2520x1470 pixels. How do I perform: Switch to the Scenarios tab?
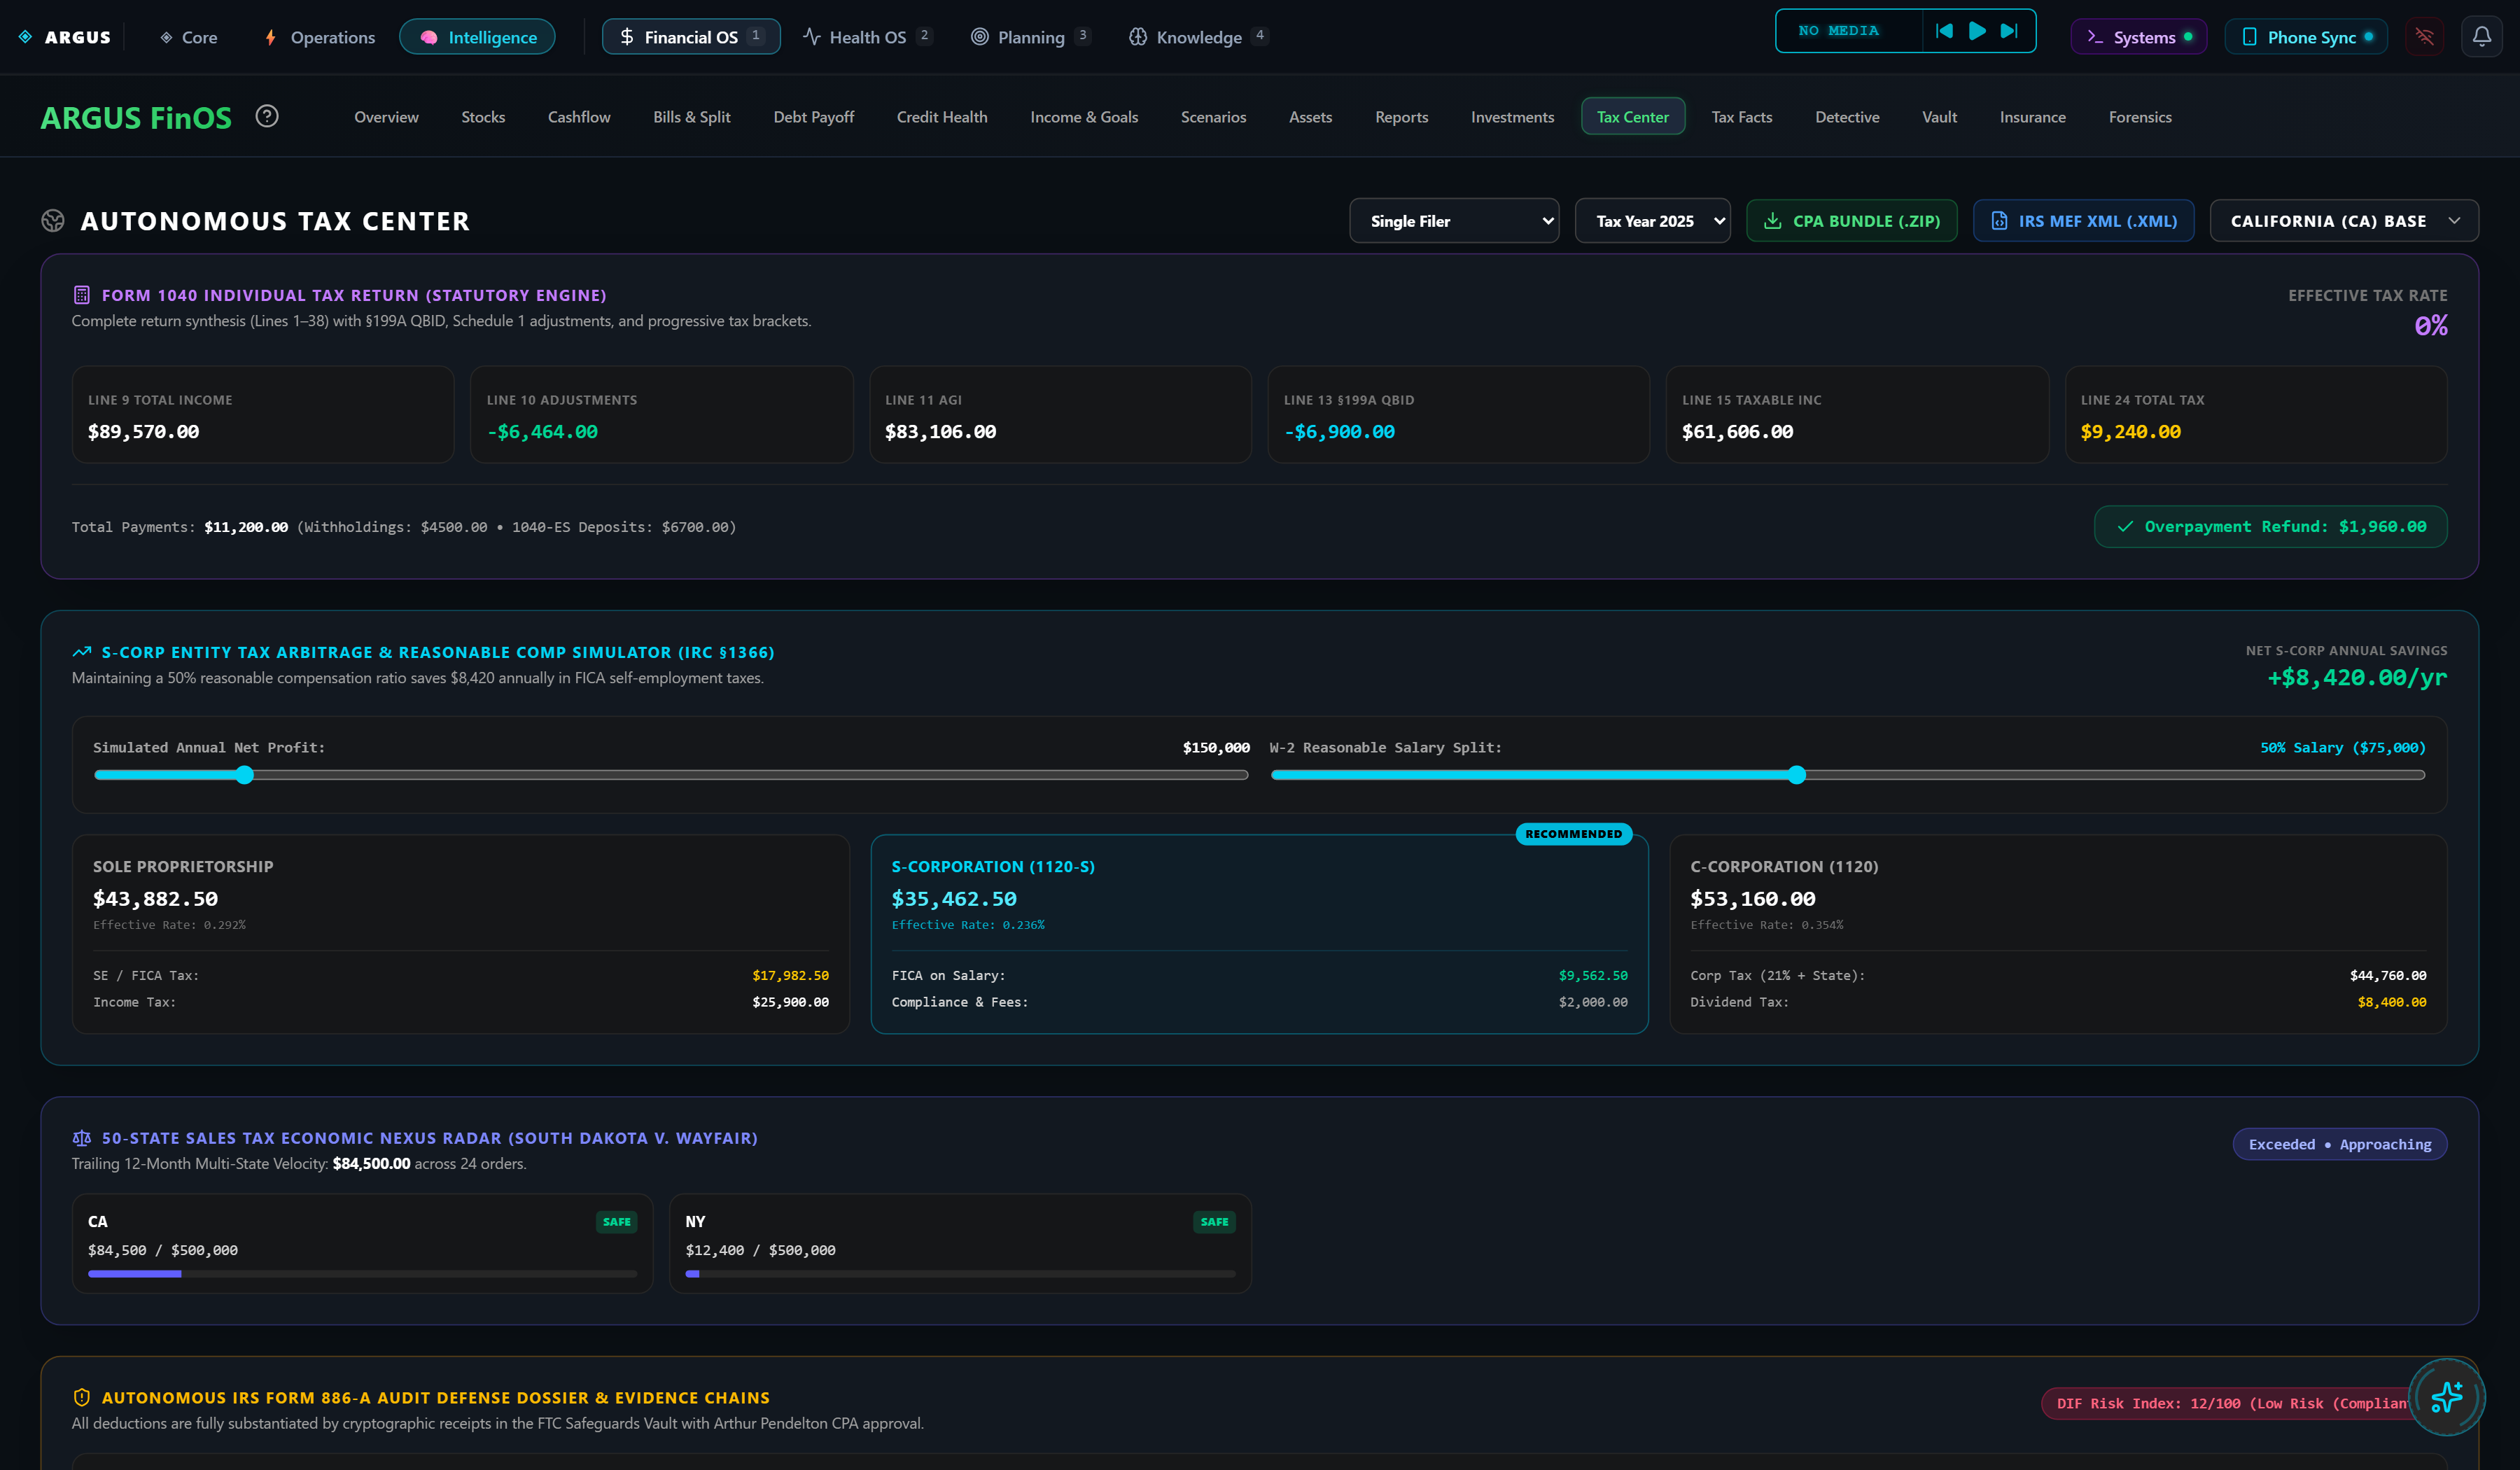pyautogui.click(x=1213, y=117)
